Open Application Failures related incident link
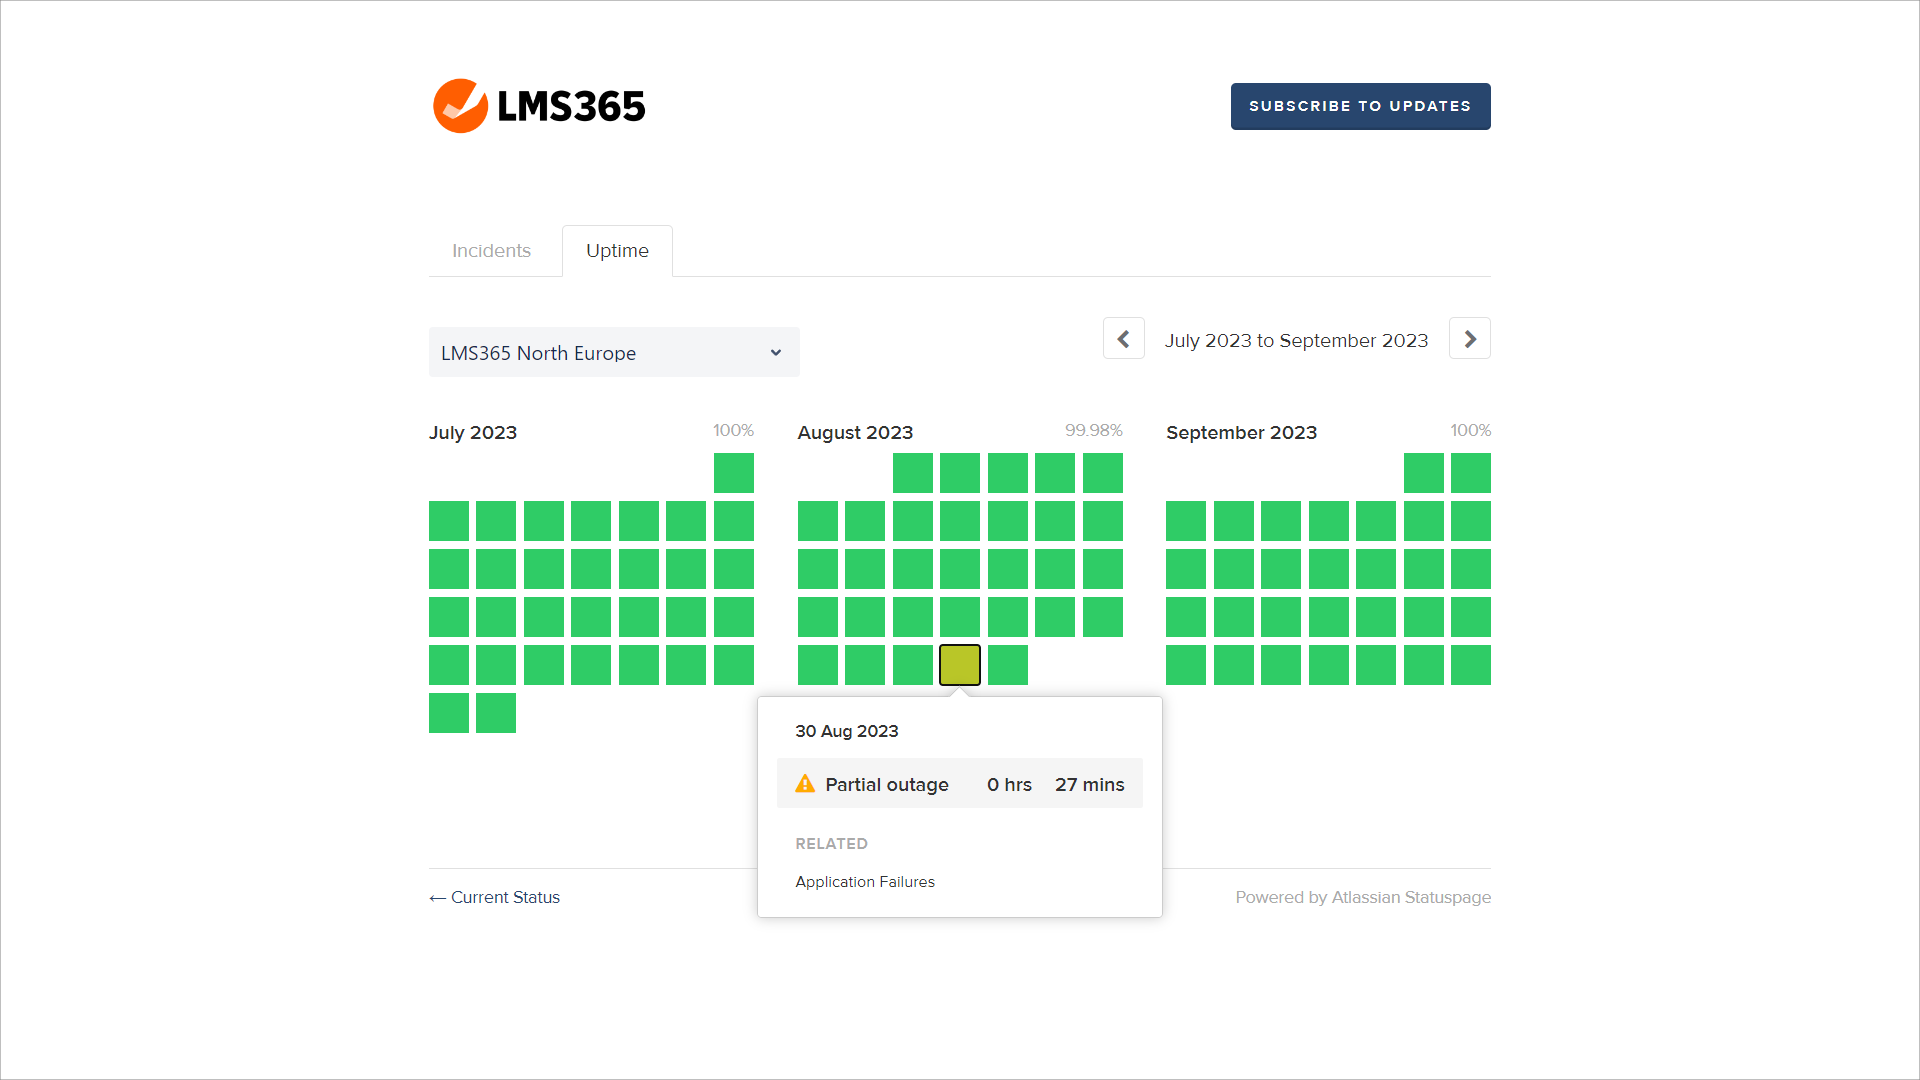This screenshot has height=1080, width=1920. [x=865, y=882]
